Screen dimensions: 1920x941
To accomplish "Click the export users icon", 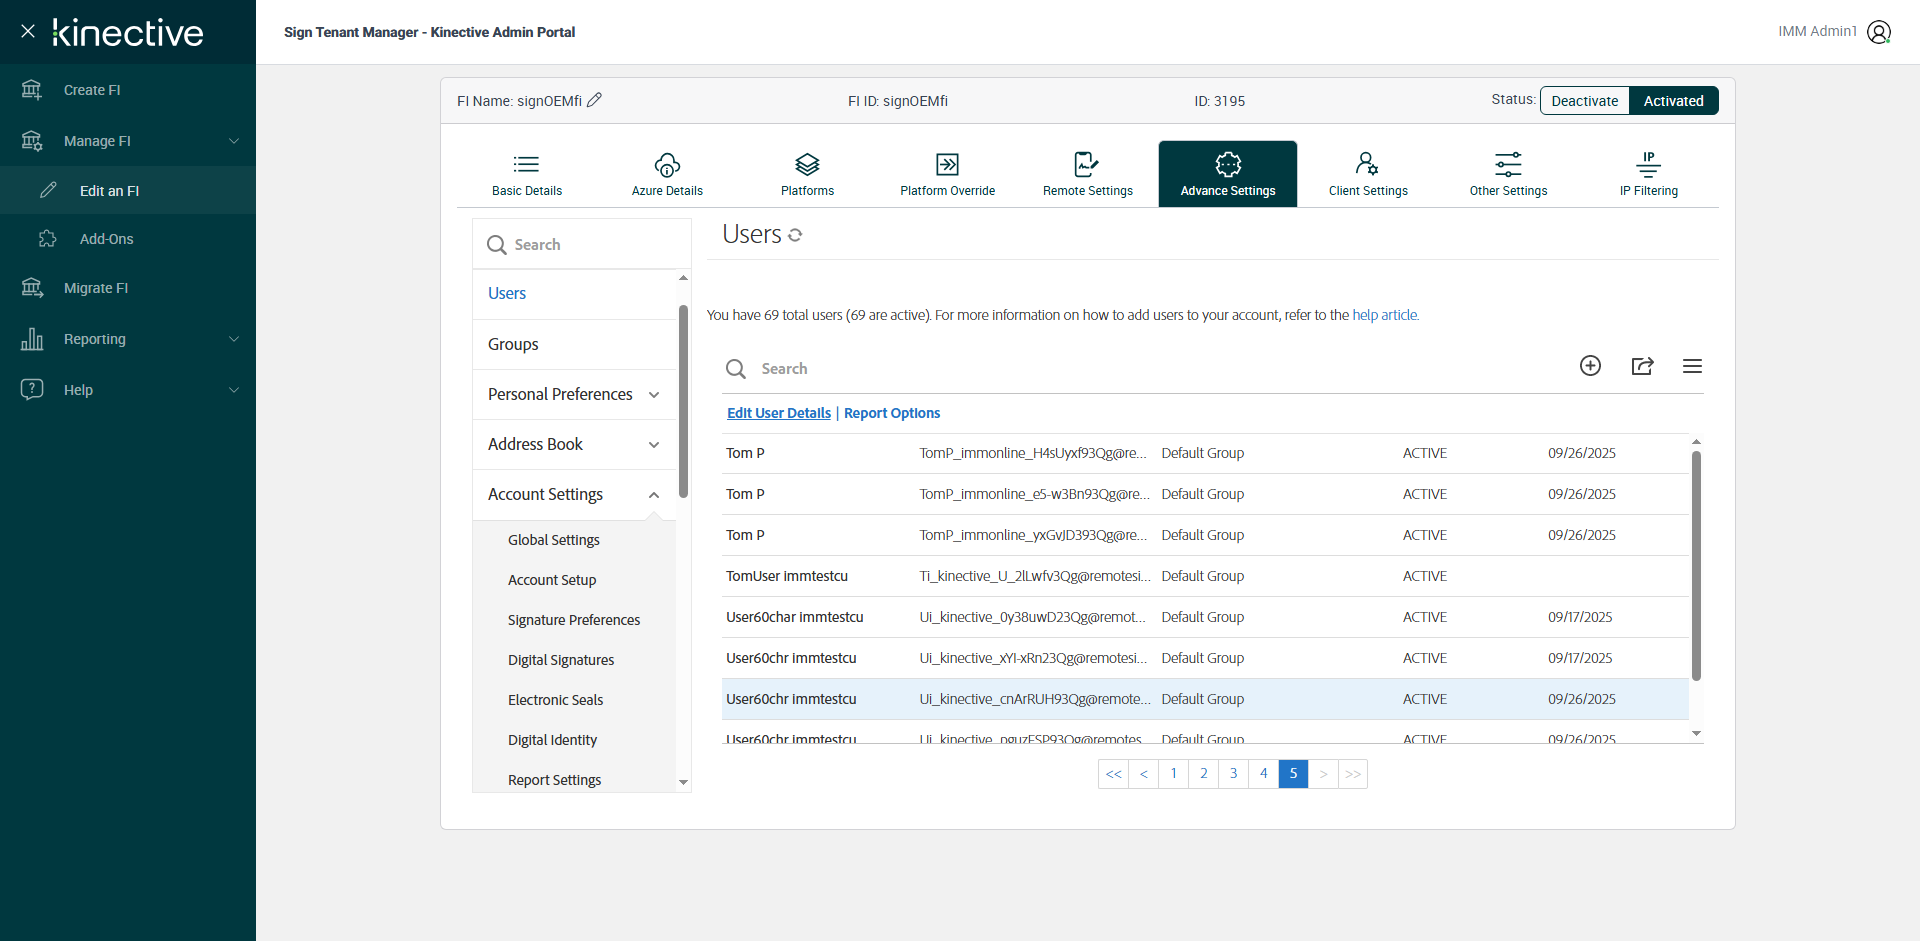I will click(x=1642, y=366).
